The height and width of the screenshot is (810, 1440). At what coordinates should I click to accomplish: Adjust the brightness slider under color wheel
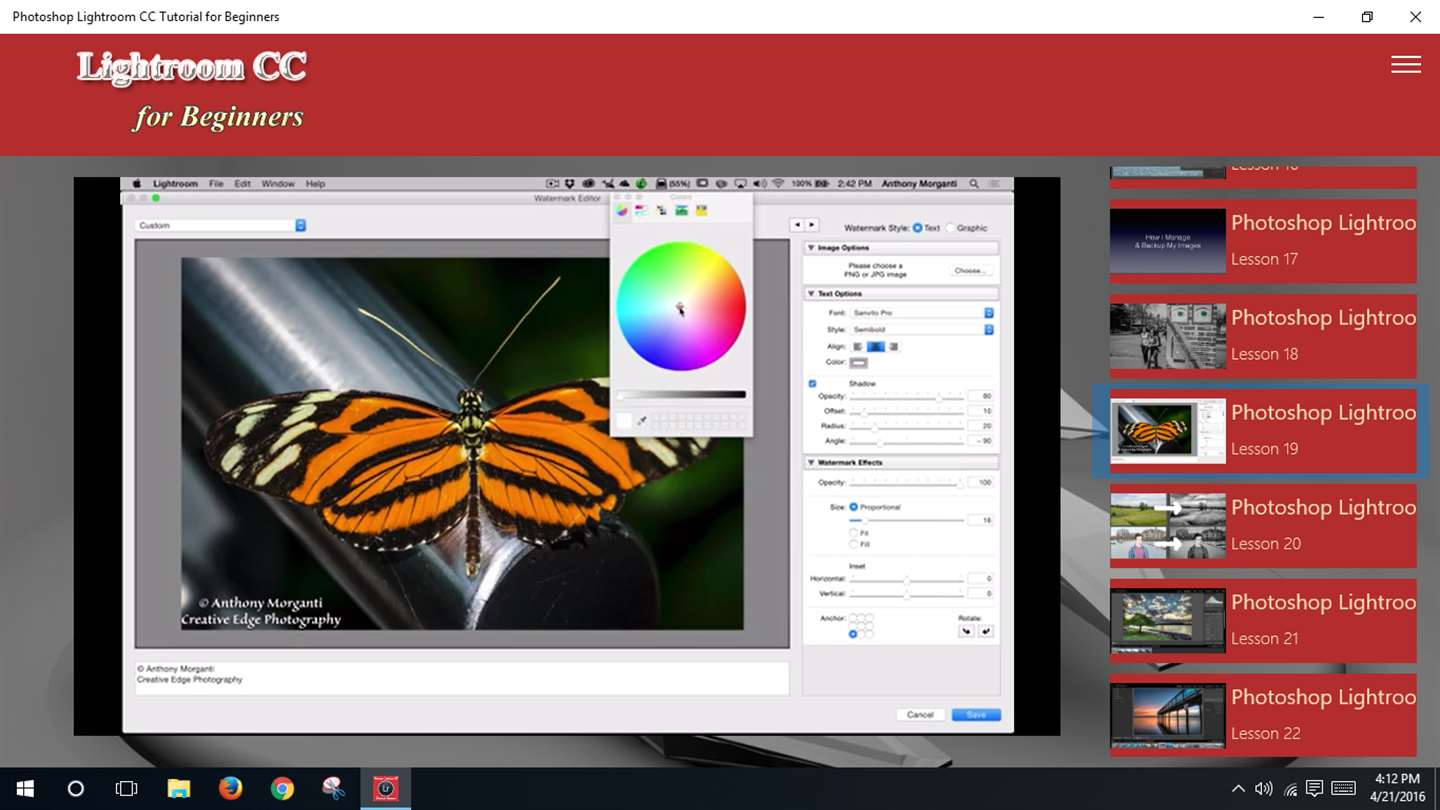coord(681,395)
